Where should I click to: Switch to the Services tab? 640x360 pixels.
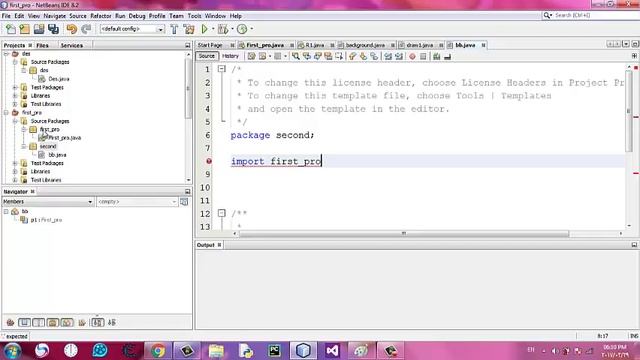click(x=72, y=45)
